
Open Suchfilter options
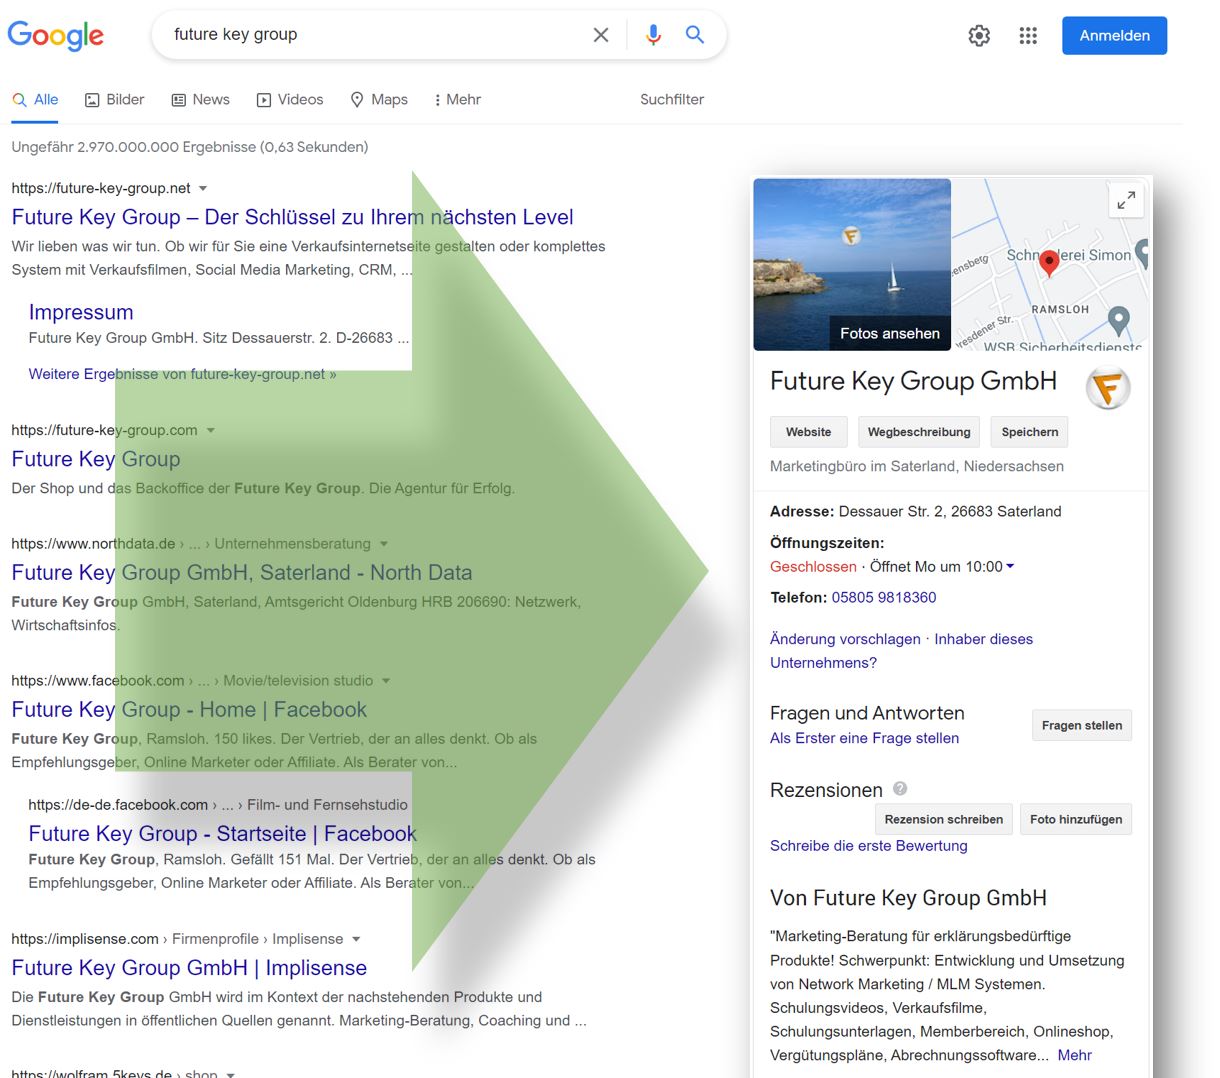672,100
